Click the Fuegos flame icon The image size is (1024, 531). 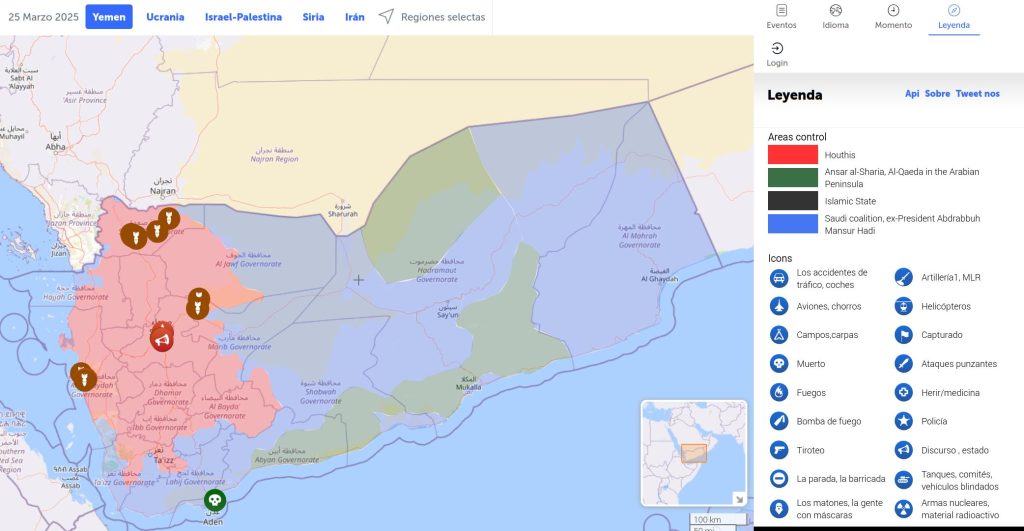click(x=778, y=392)
